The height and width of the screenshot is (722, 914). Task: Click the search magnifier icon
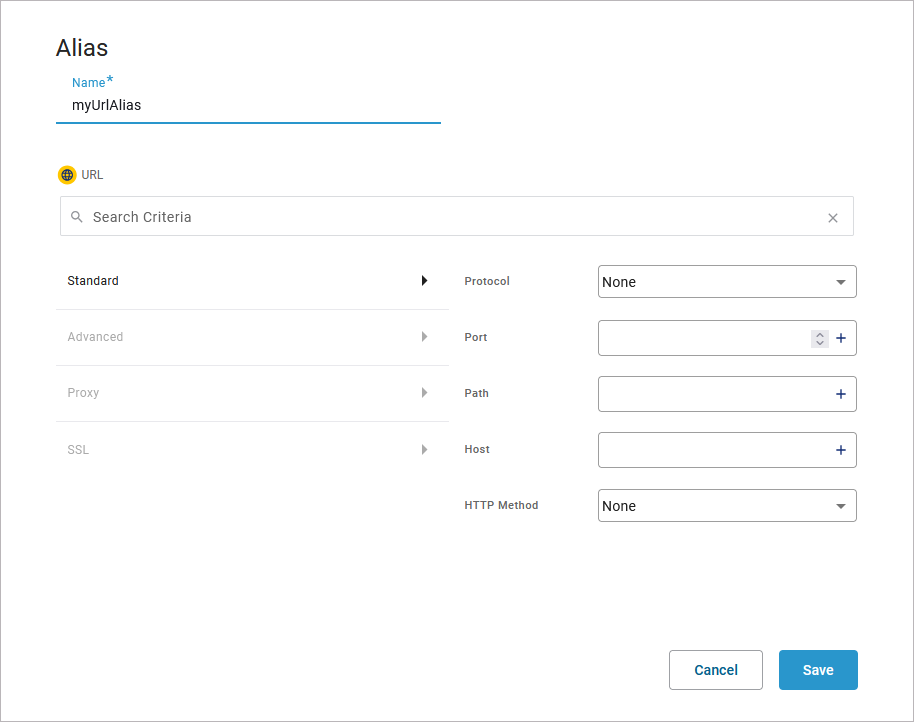(77, 217)
